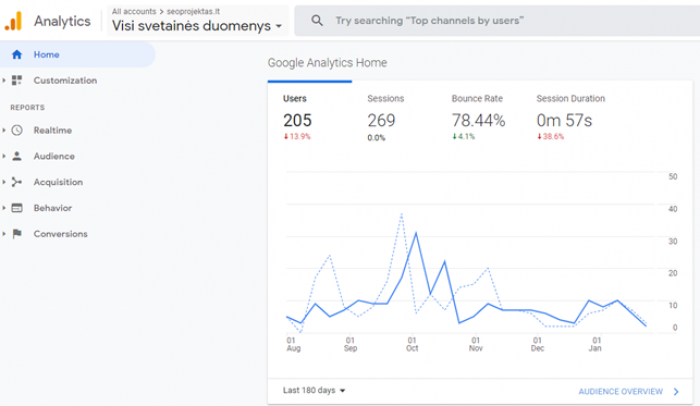700x406 pixels.
Task: Click the Google Analytics logo icon
Action: coord(13,21)
